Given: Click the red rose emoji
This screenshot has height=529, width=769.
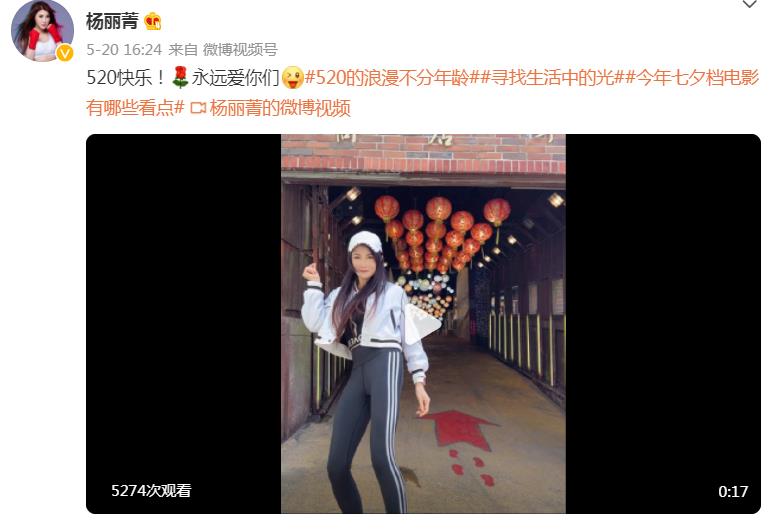Looking at the screenshot, I should click(x=180, y=77).
